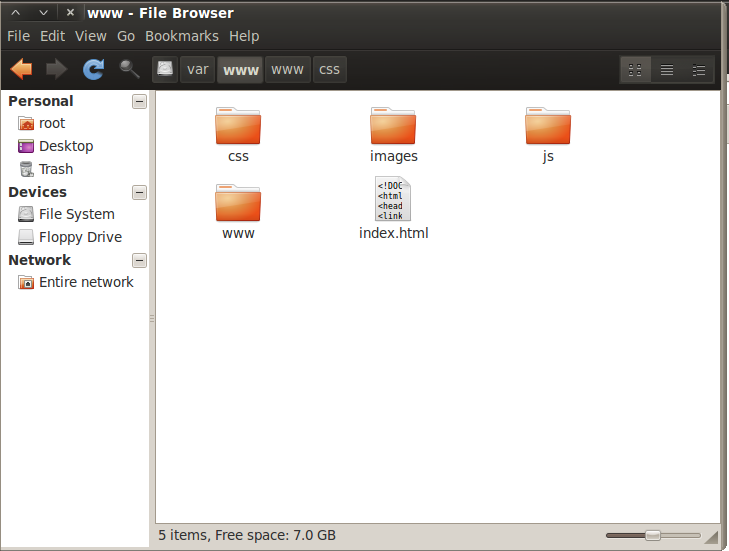Click the 'index.html' file name
Image resolution: width=729 pixels, height=551 pixels.
point(393,233)
